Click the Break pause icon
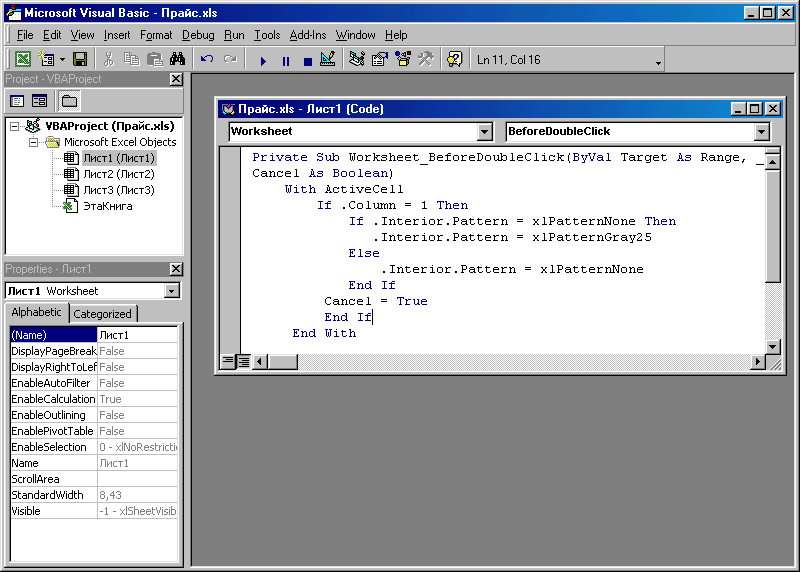The height and width of the screenshot is (572, 800). tap(286, 61)
